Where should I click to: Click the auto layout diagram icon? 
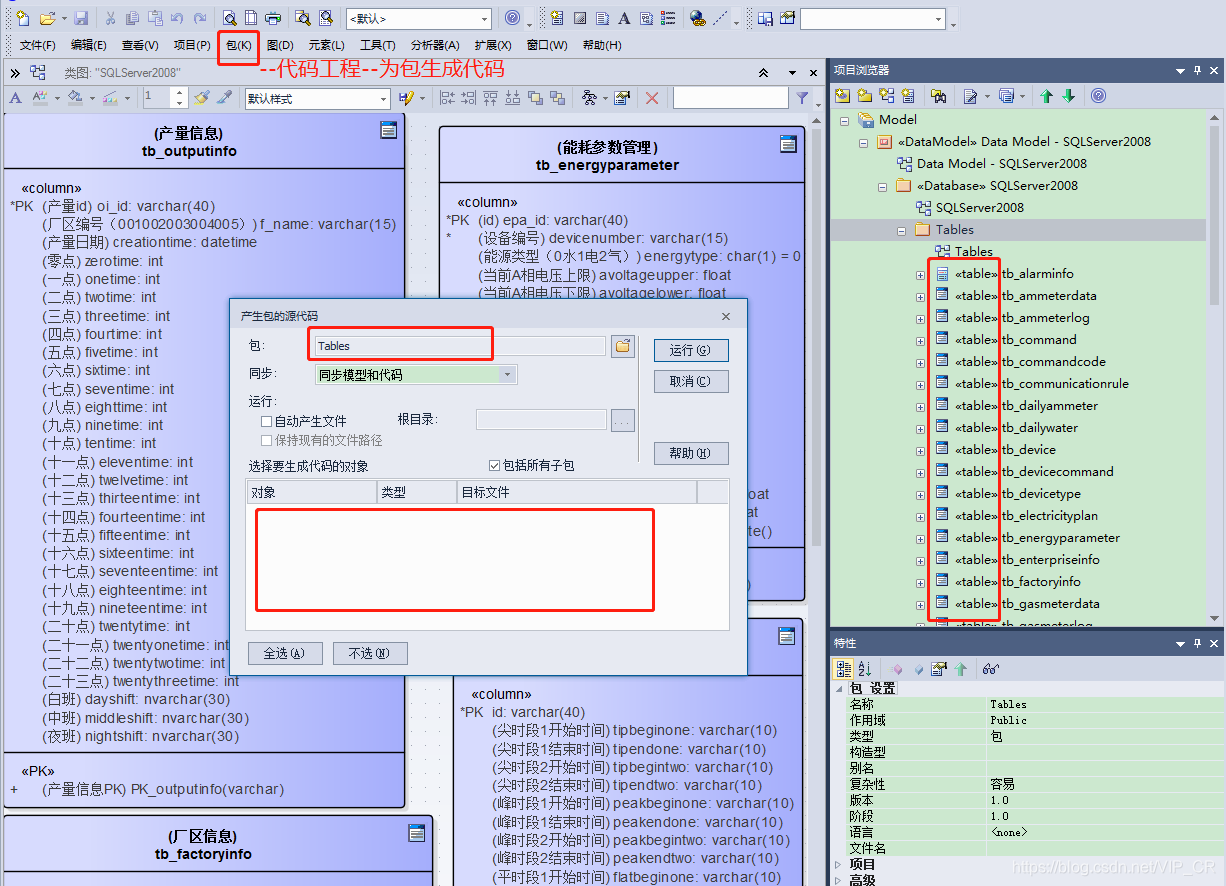click(589, 98)
